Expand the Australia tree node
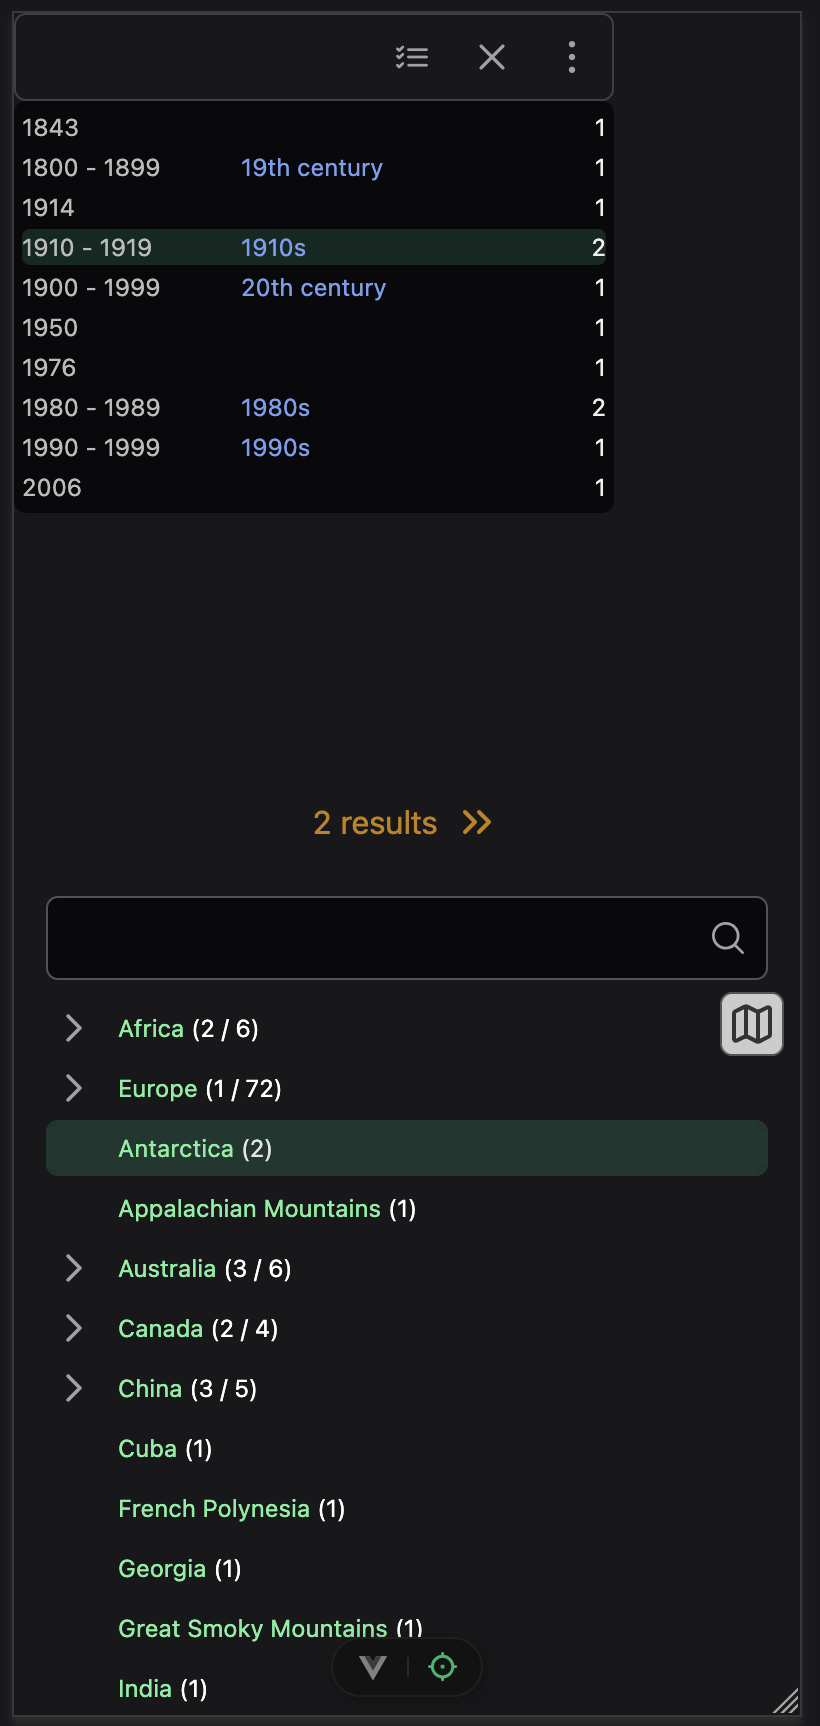 coord(73,1268)
